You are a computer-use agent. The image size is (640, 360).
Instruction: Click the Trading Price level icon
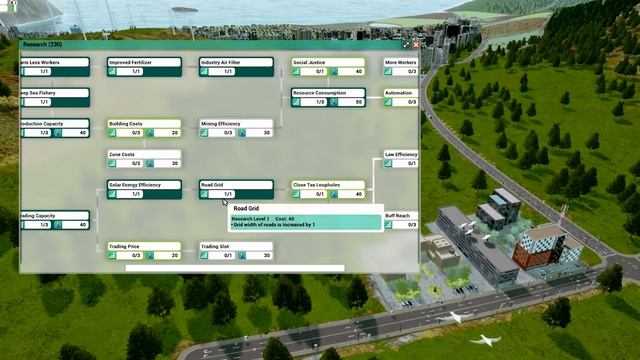112,256
